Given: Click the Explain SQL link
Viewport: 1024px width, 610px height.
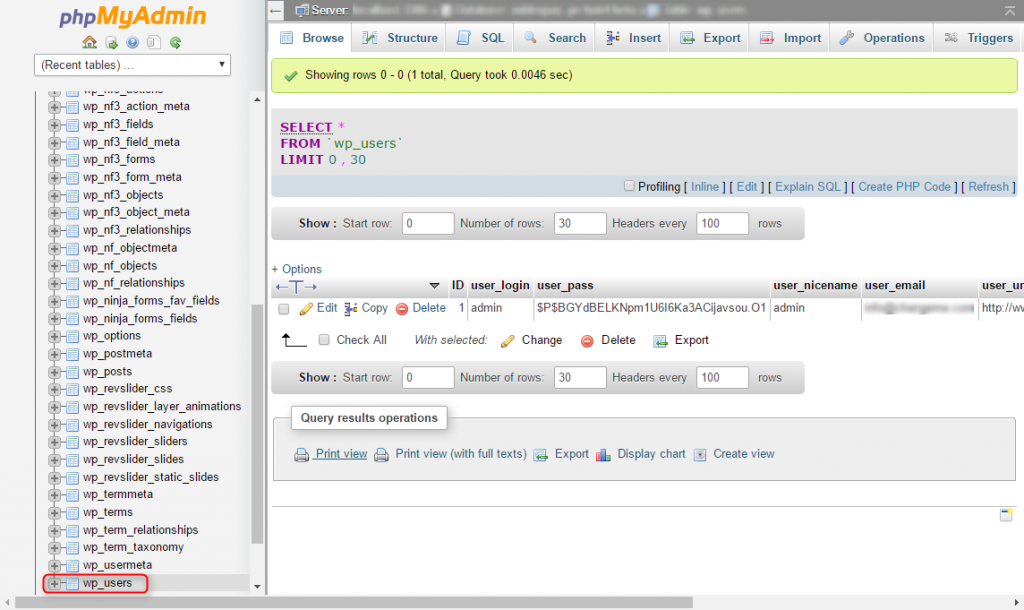Looking at the screenshot, I should click(807, 187).
